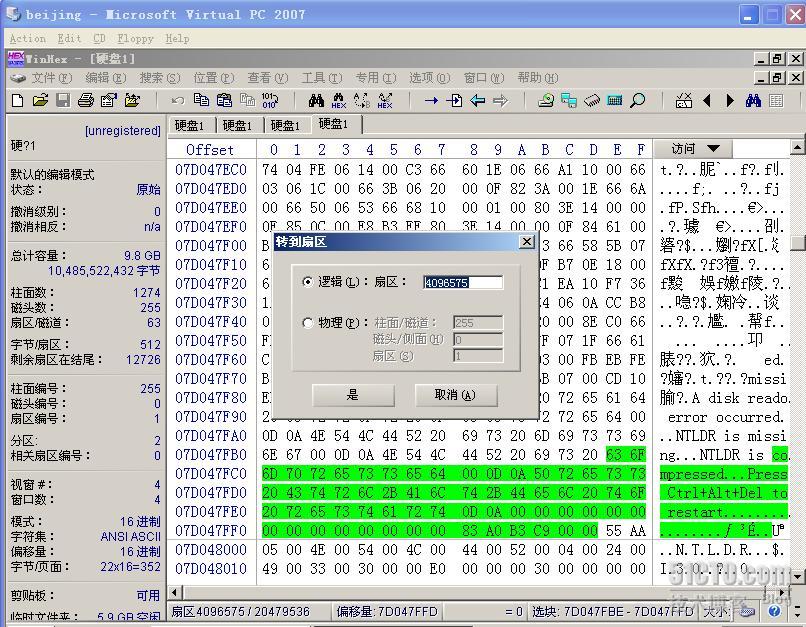The width and height of the screenshot is (806, 627).
Task: Open the 查看(V) menu
Action: coord(268,78)
